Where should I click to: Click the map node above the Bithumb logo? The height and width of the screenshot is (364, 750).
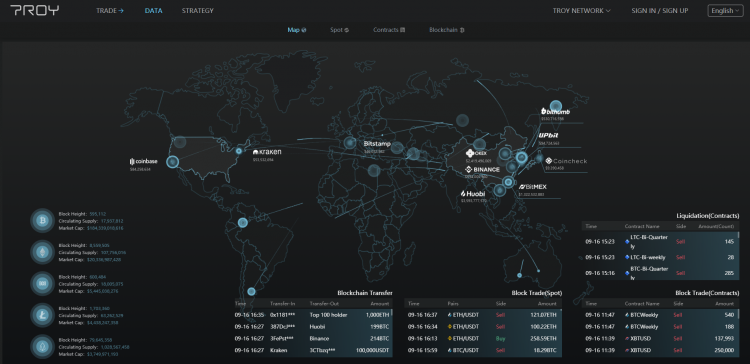tap(555, 106)
